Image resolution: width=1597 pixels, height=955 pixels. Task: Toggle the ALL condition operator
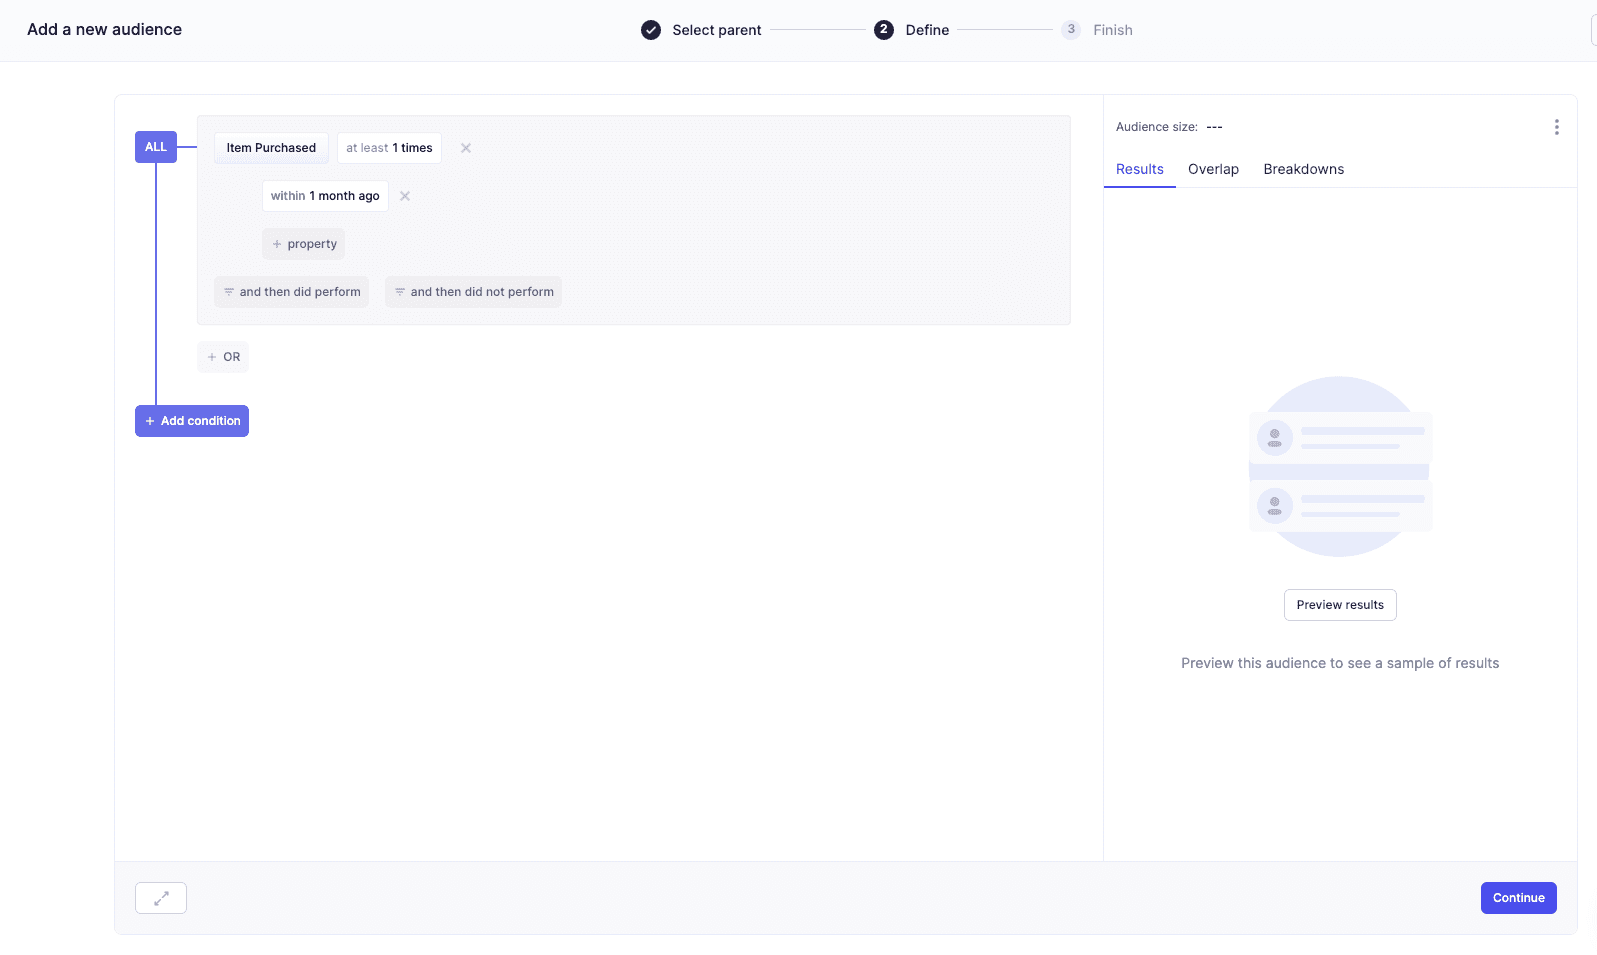[156, 147]
